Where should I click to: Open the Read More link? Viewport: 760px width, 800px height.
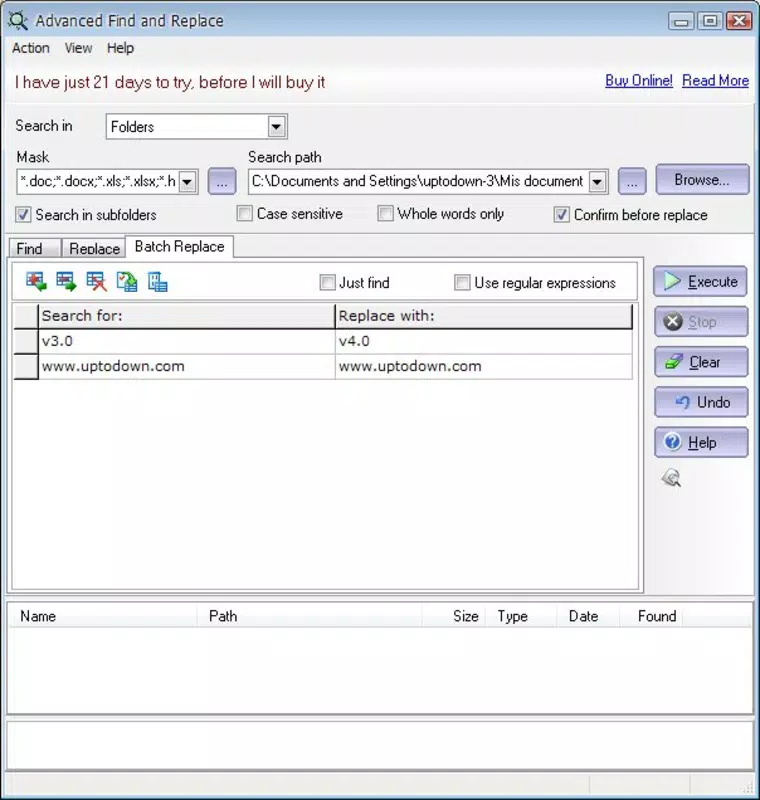716,81
